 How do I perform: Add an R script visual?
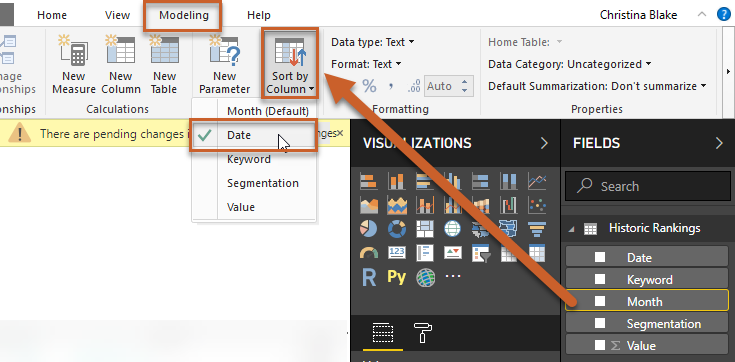click(369, 278)
